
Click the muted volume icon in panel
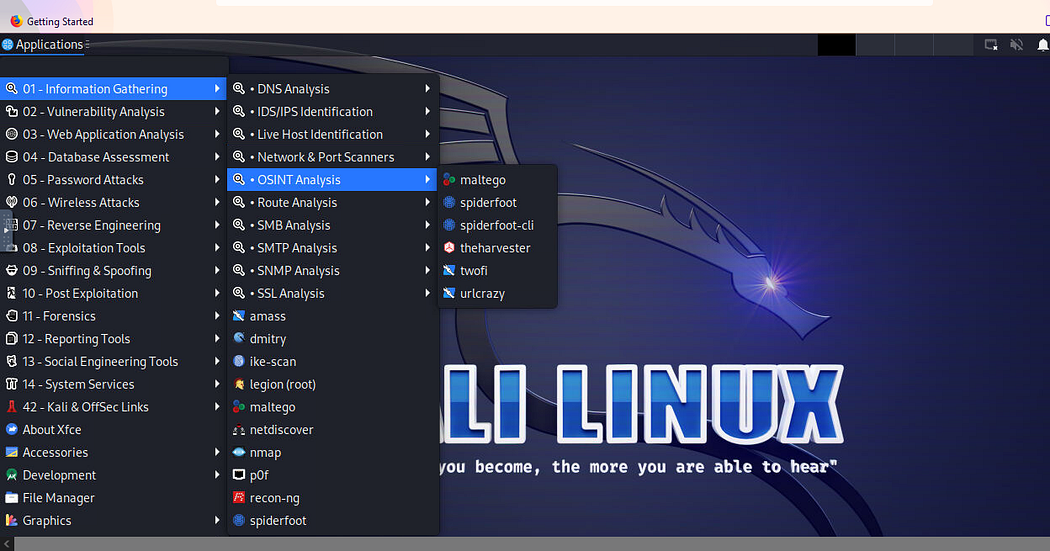pos(1017,45)
